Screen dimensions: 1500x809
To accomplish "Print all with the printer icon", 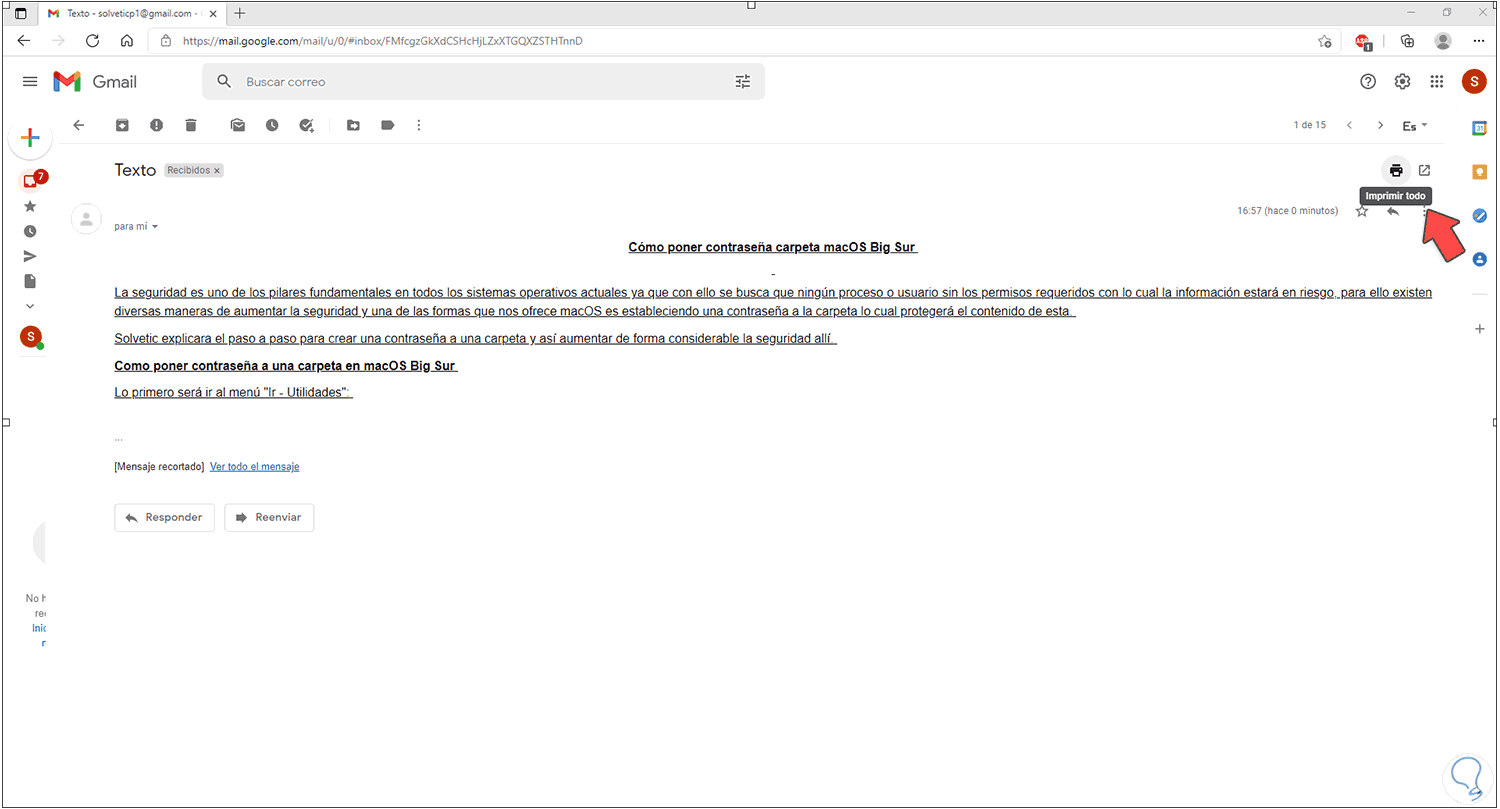I will pyautogui.click(x=1396, y=170).
